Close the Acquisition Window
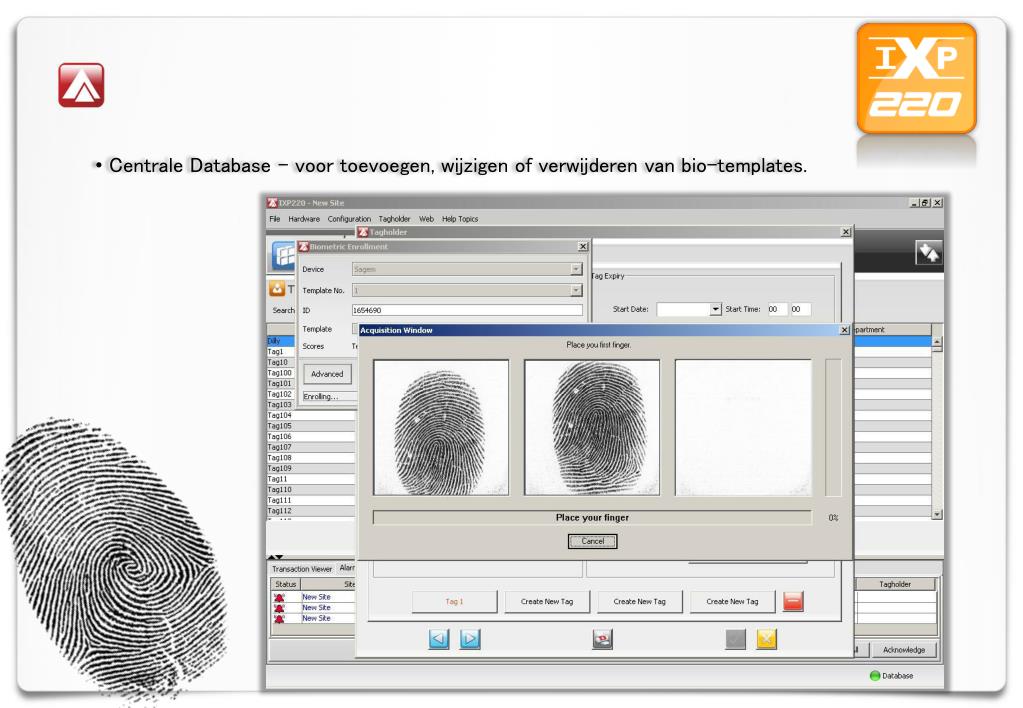 (x=844, y=330)
